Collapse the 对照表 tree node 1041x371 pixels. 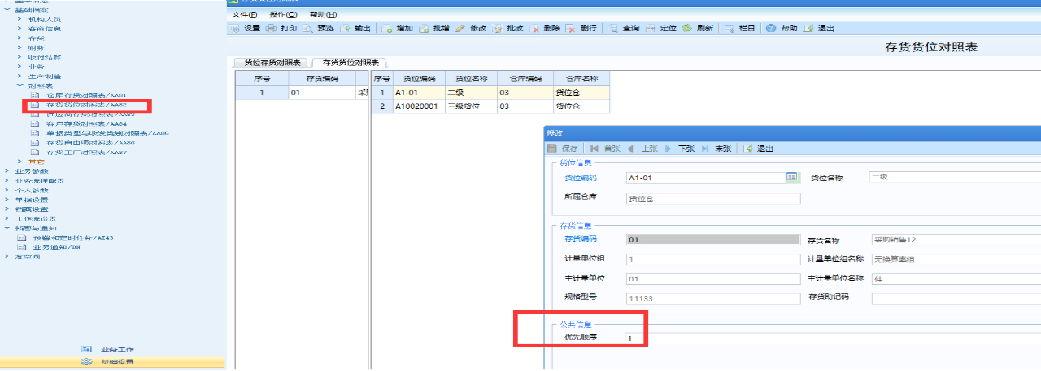[x=21, y=86]
